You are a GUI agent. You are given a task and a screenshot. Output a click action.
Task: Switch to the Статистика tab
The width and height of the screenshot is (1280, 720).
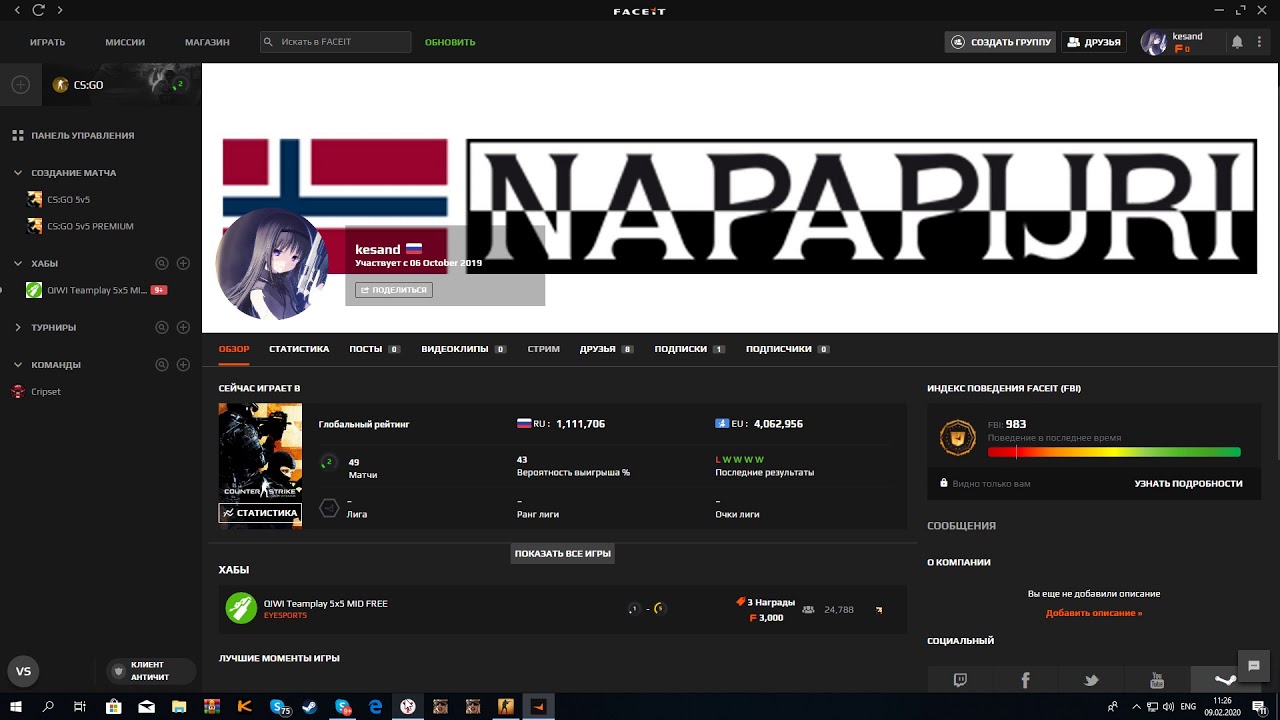(299, 349)
